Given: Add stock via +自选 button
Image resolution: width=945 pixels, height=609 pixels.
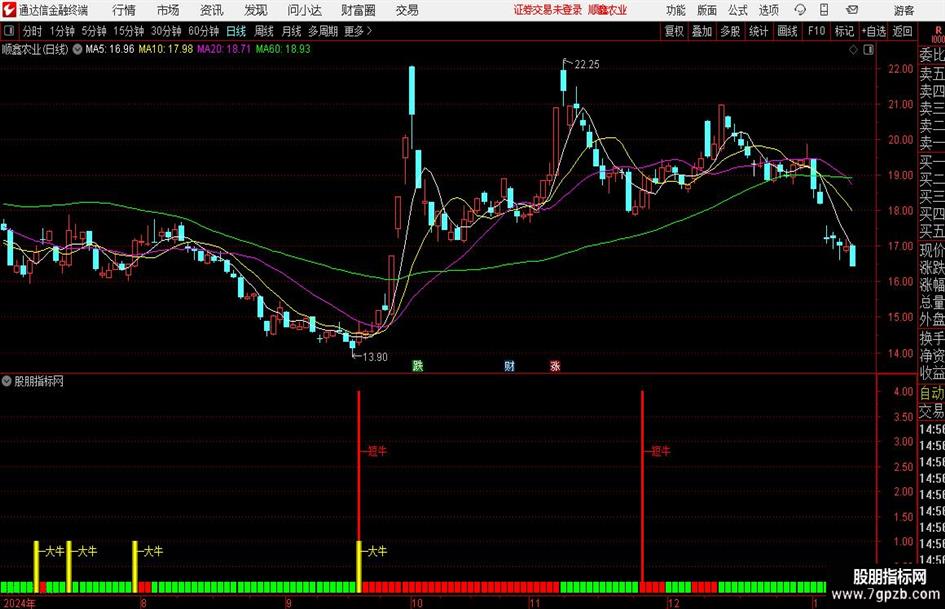Looking at the screenshot, I should (874, 31).
